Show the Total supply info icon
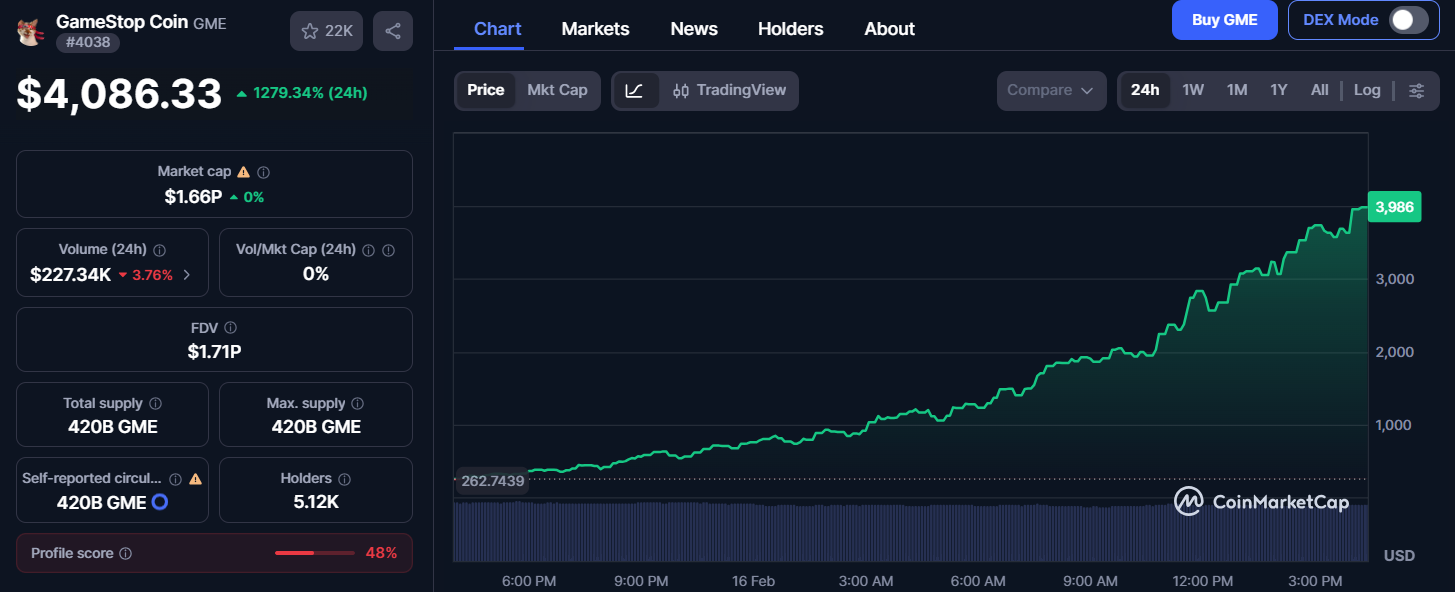The image size is (1455, 592). pos(155,404)
